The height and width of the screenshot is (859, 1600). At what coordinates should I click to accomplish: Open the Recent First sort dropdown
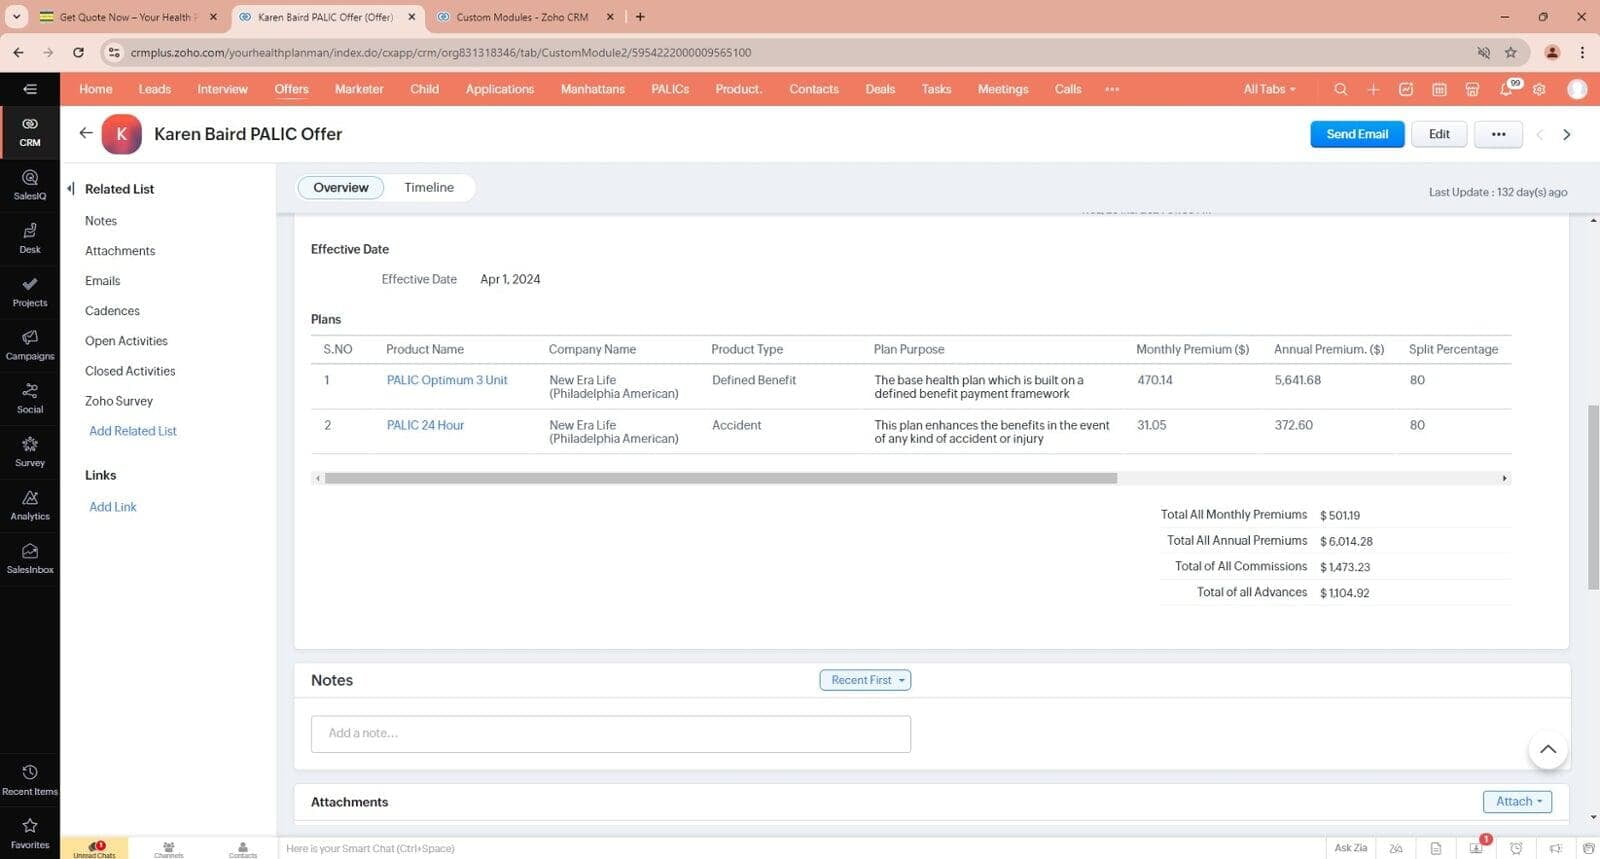pyautogui.click(x=865, y=680)
